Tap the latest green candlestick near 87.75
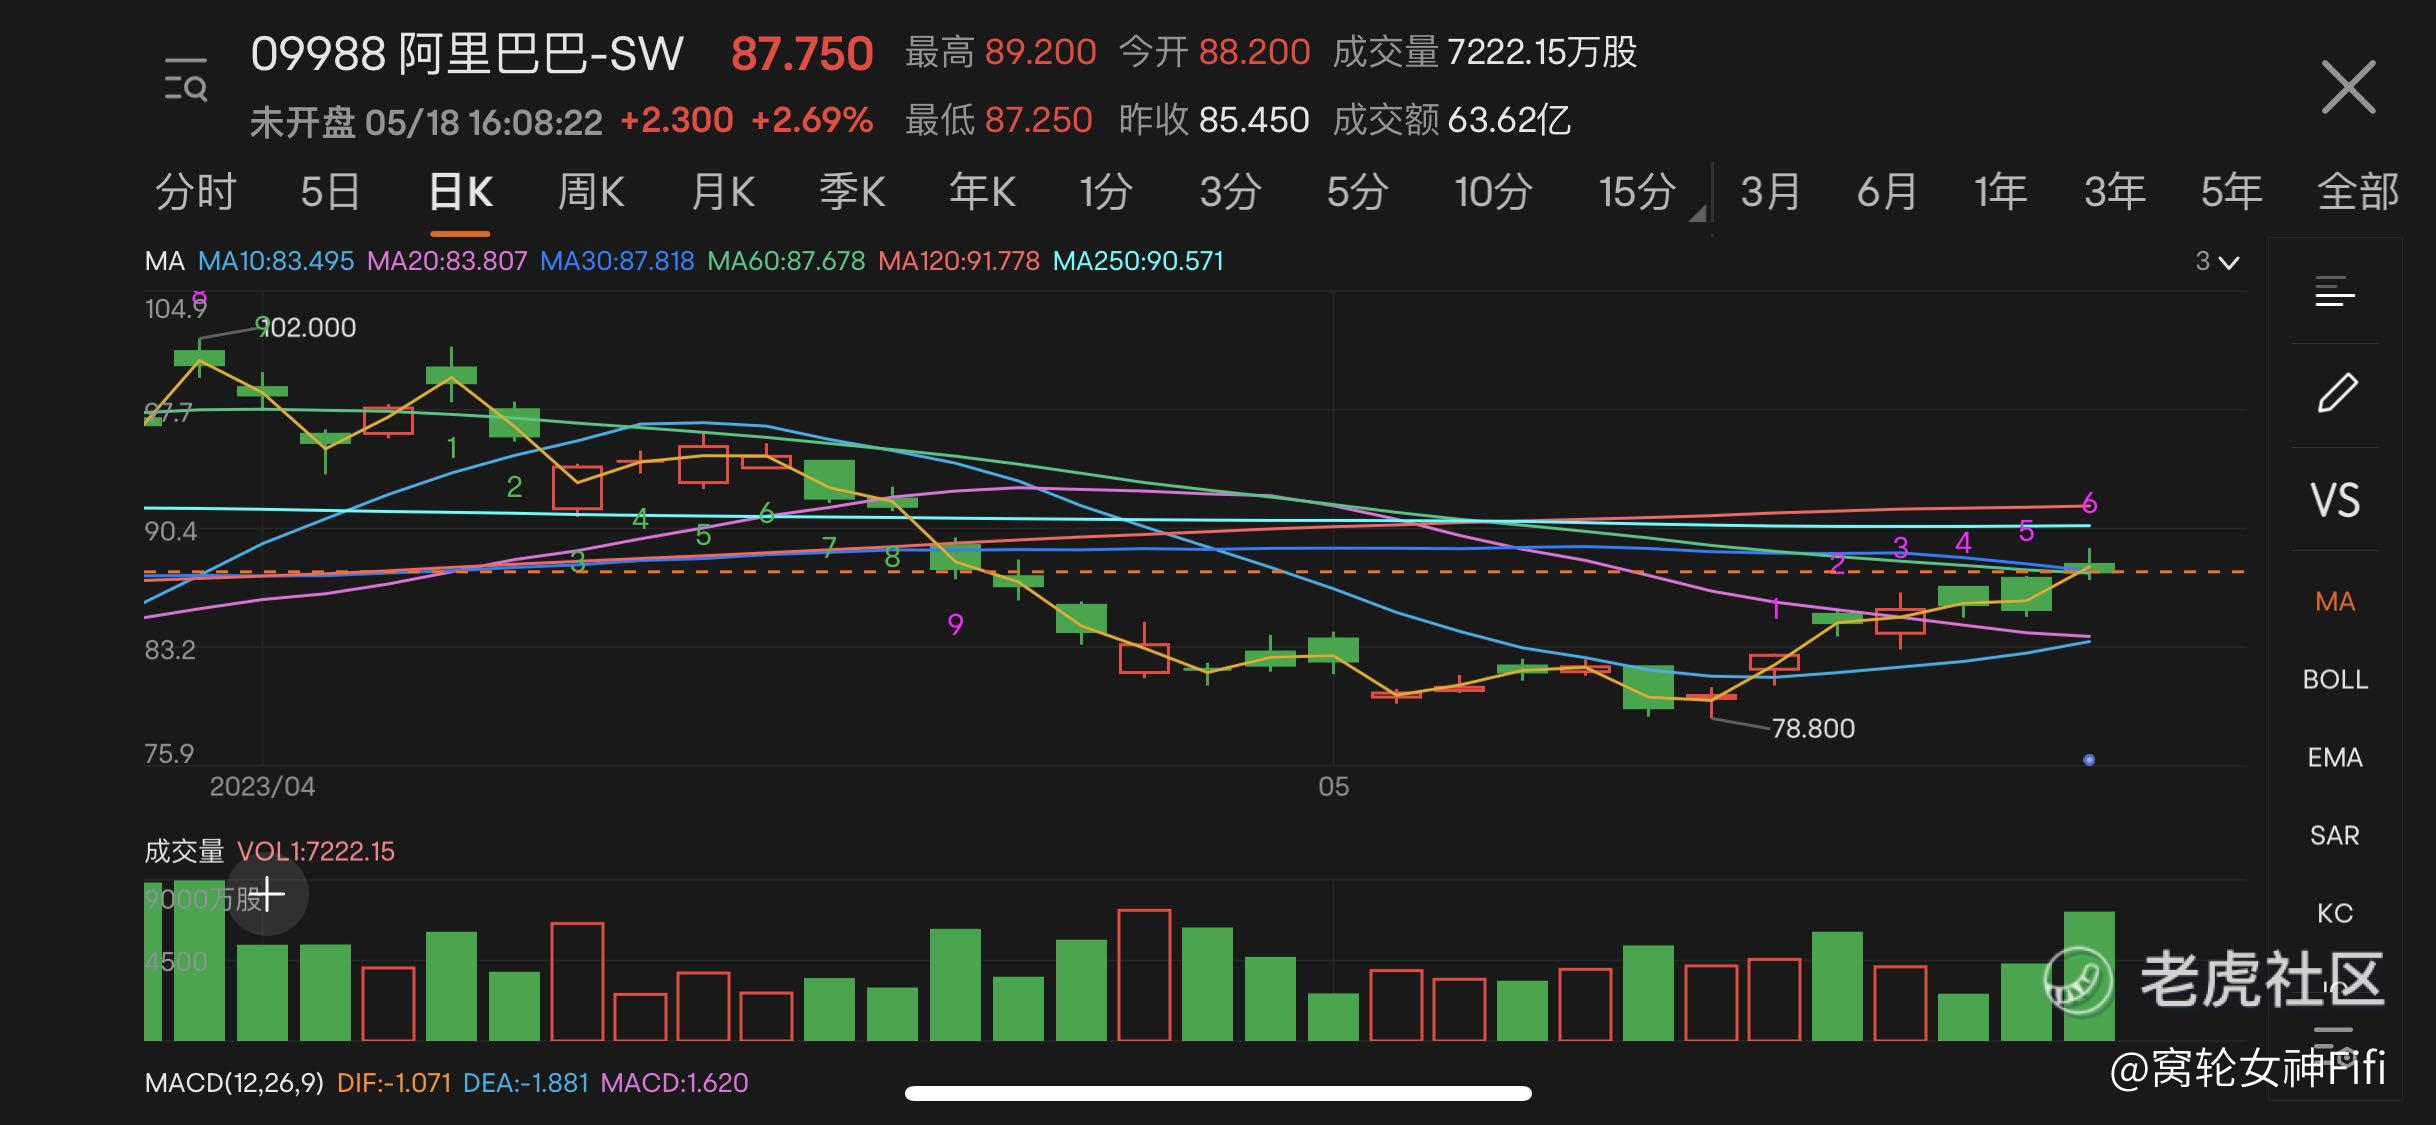Screen dimensions: 2436x1125 coord(2089,567)
